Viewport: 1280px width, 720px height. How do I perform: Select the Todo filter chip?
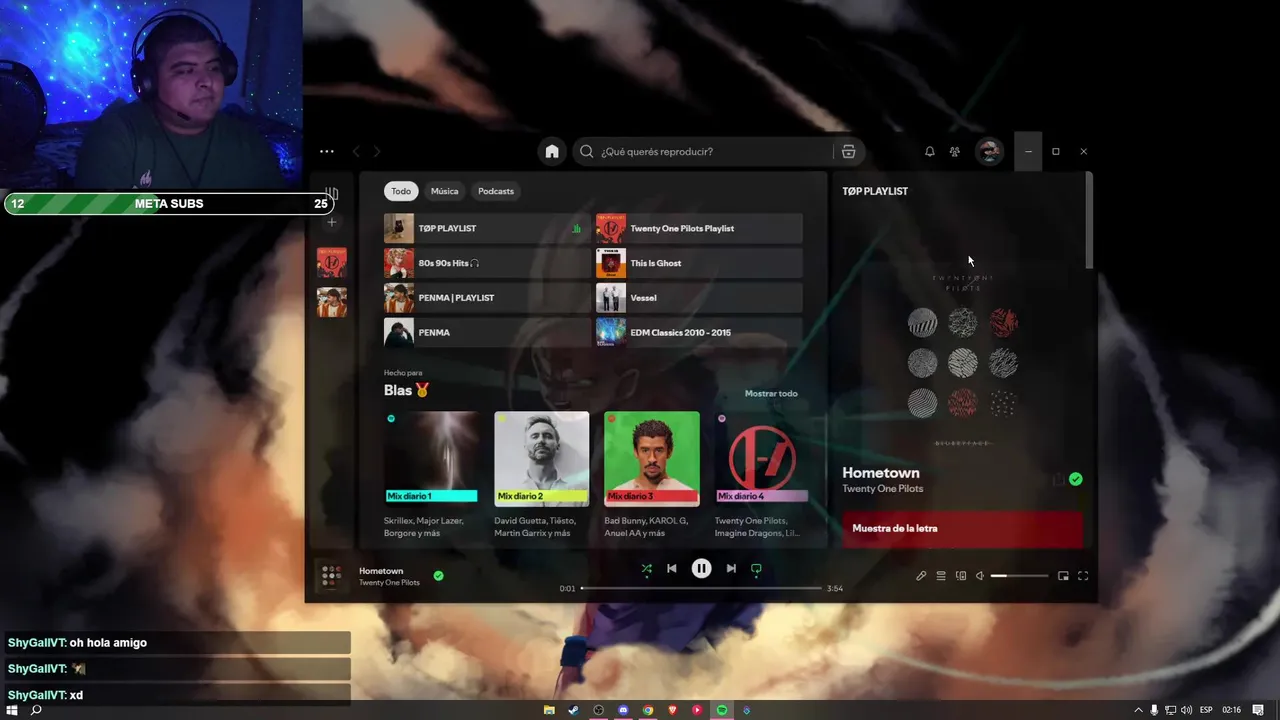point(401,191)
